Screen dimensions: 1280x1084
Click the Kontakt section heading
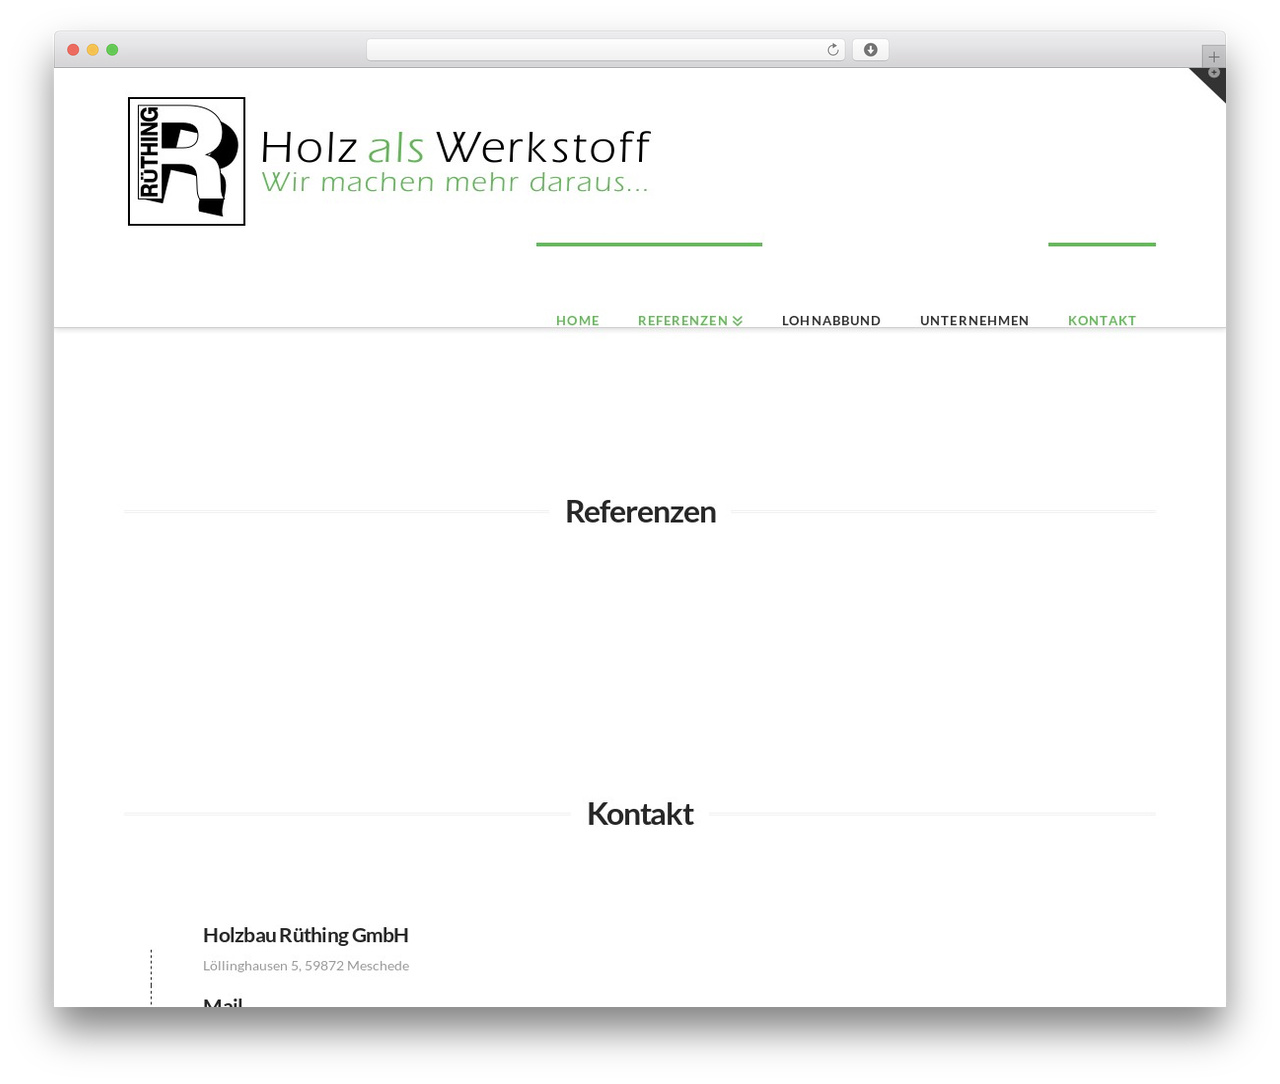pyautogui.click(x=640, y=814)
